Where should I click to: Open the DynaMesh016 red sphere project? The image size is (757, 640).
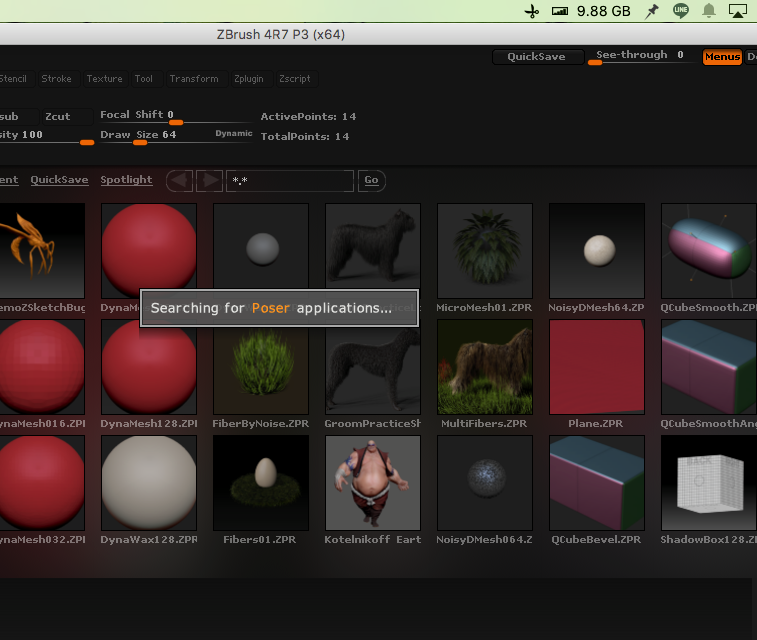(x=42, y=367)
